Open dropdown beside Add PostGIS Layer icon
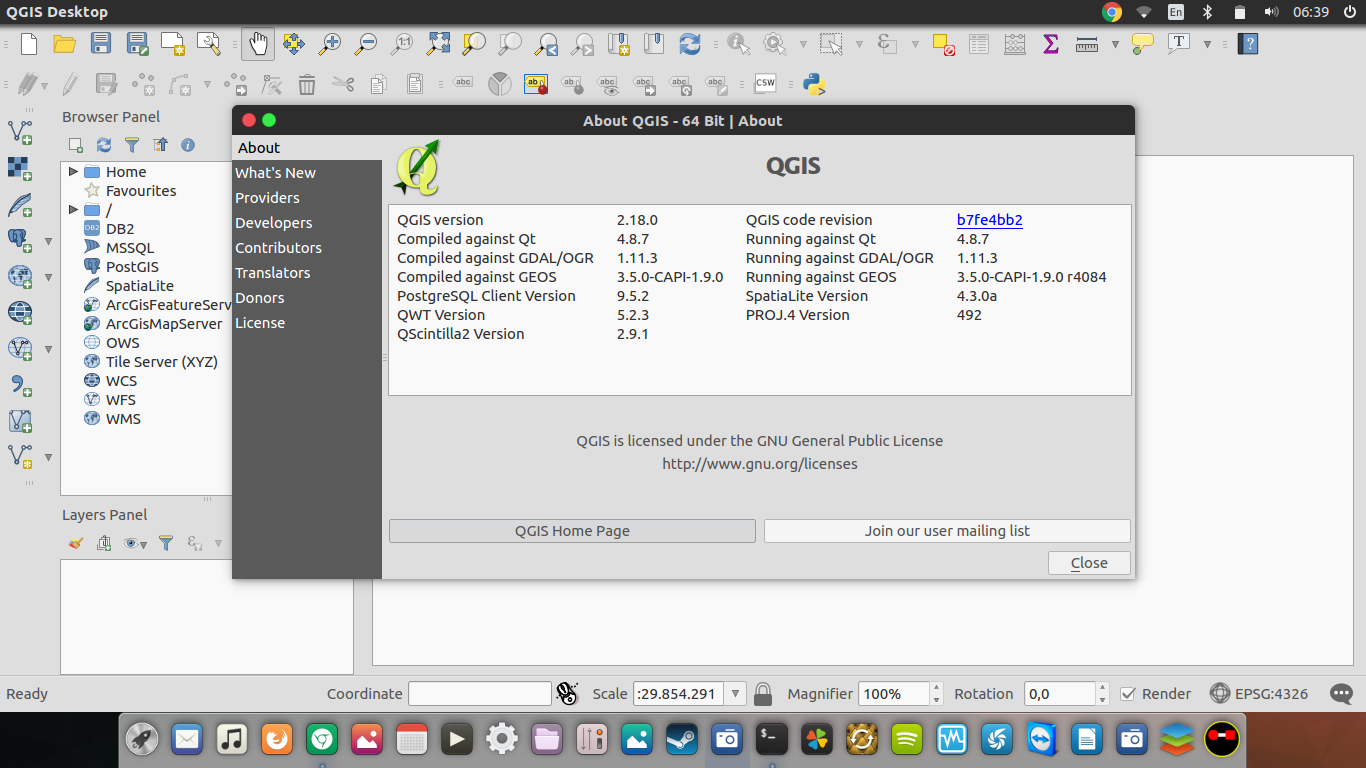 [48, 241]
